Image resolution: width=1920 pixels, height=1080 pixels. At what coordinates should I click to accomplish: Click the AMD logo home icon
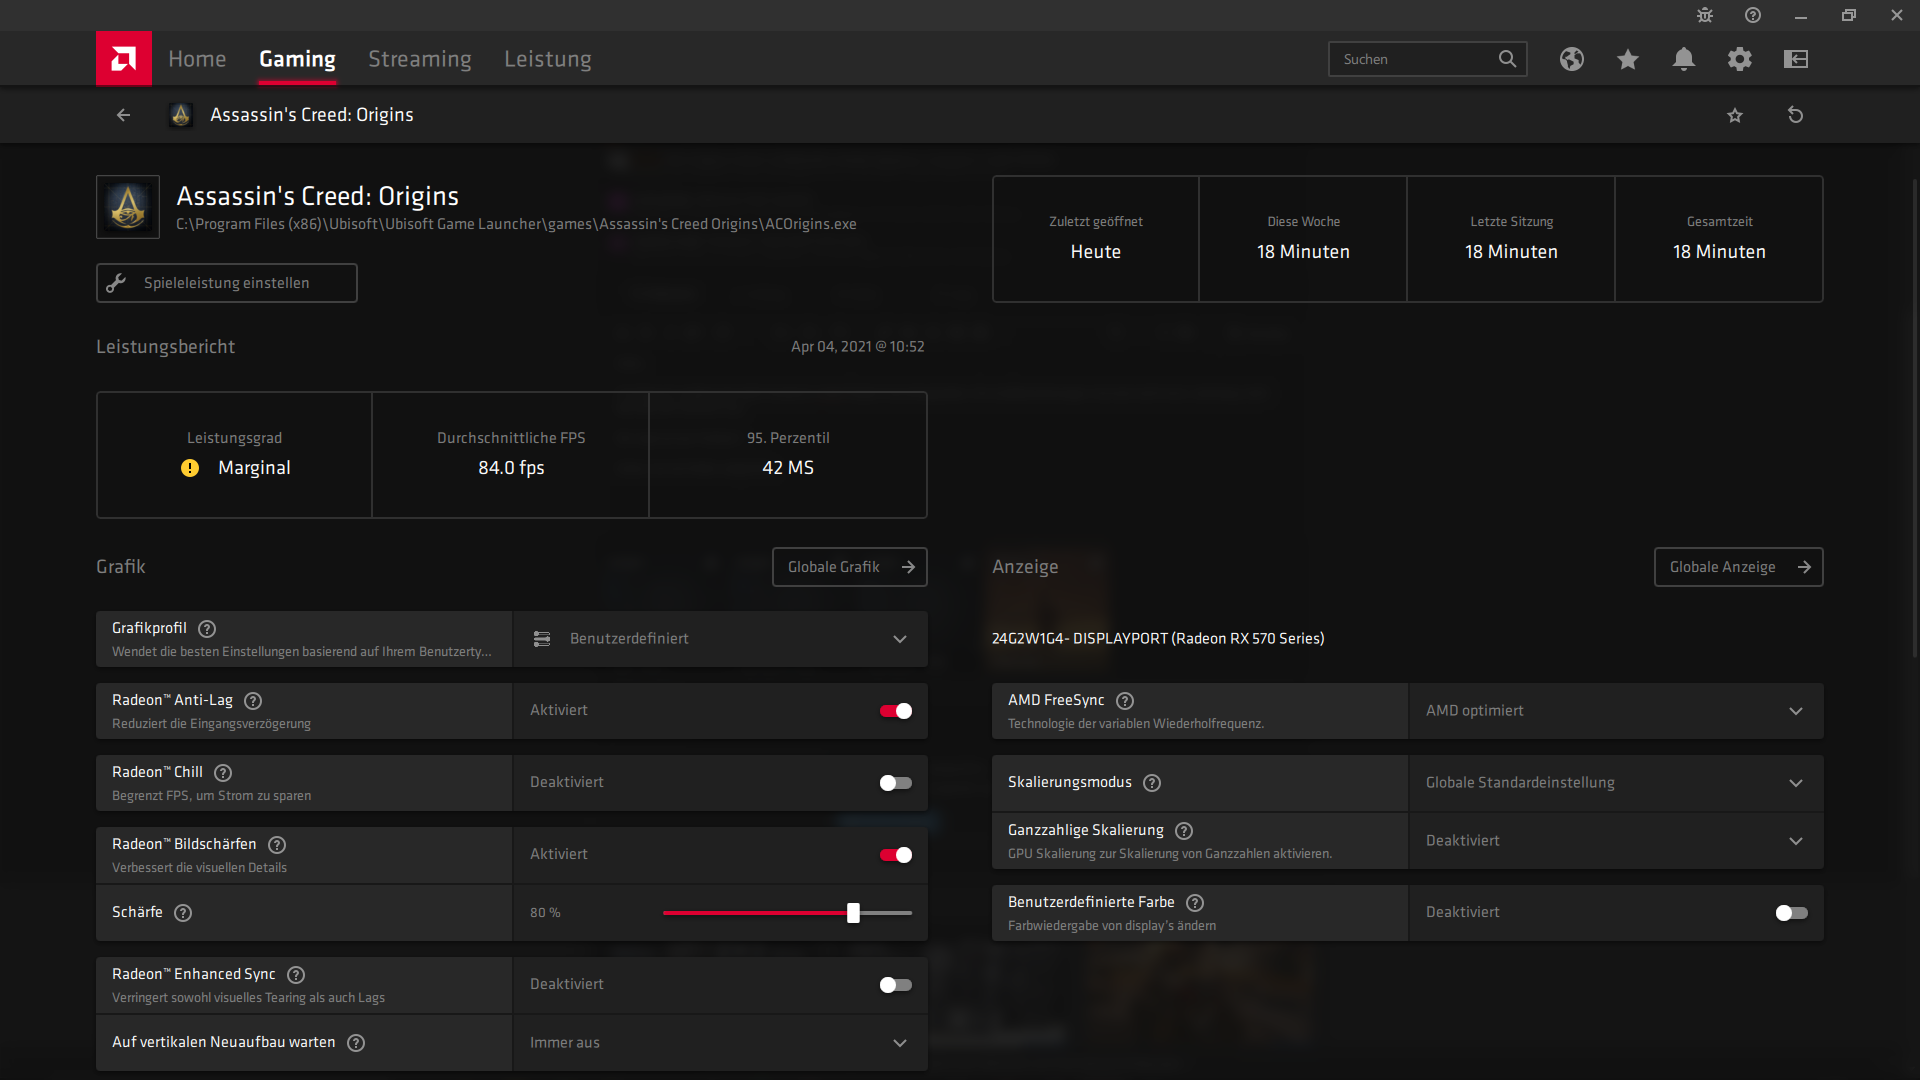point(124,59)
